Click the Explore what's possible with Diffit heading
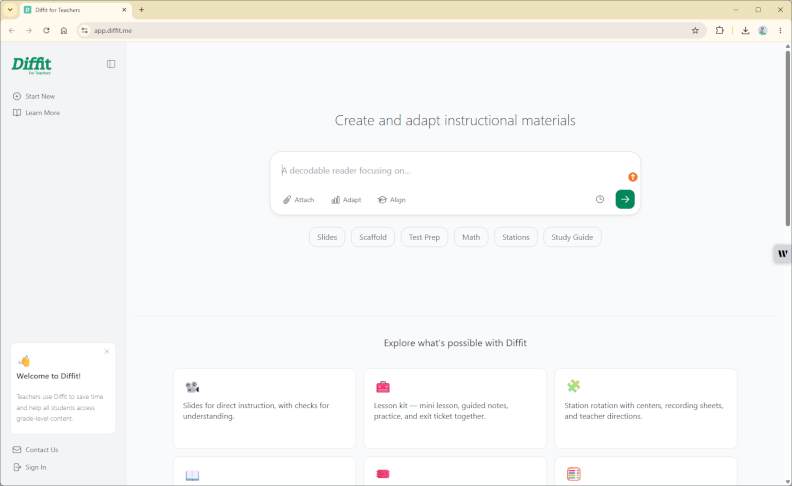 click(x=455, y=343)
